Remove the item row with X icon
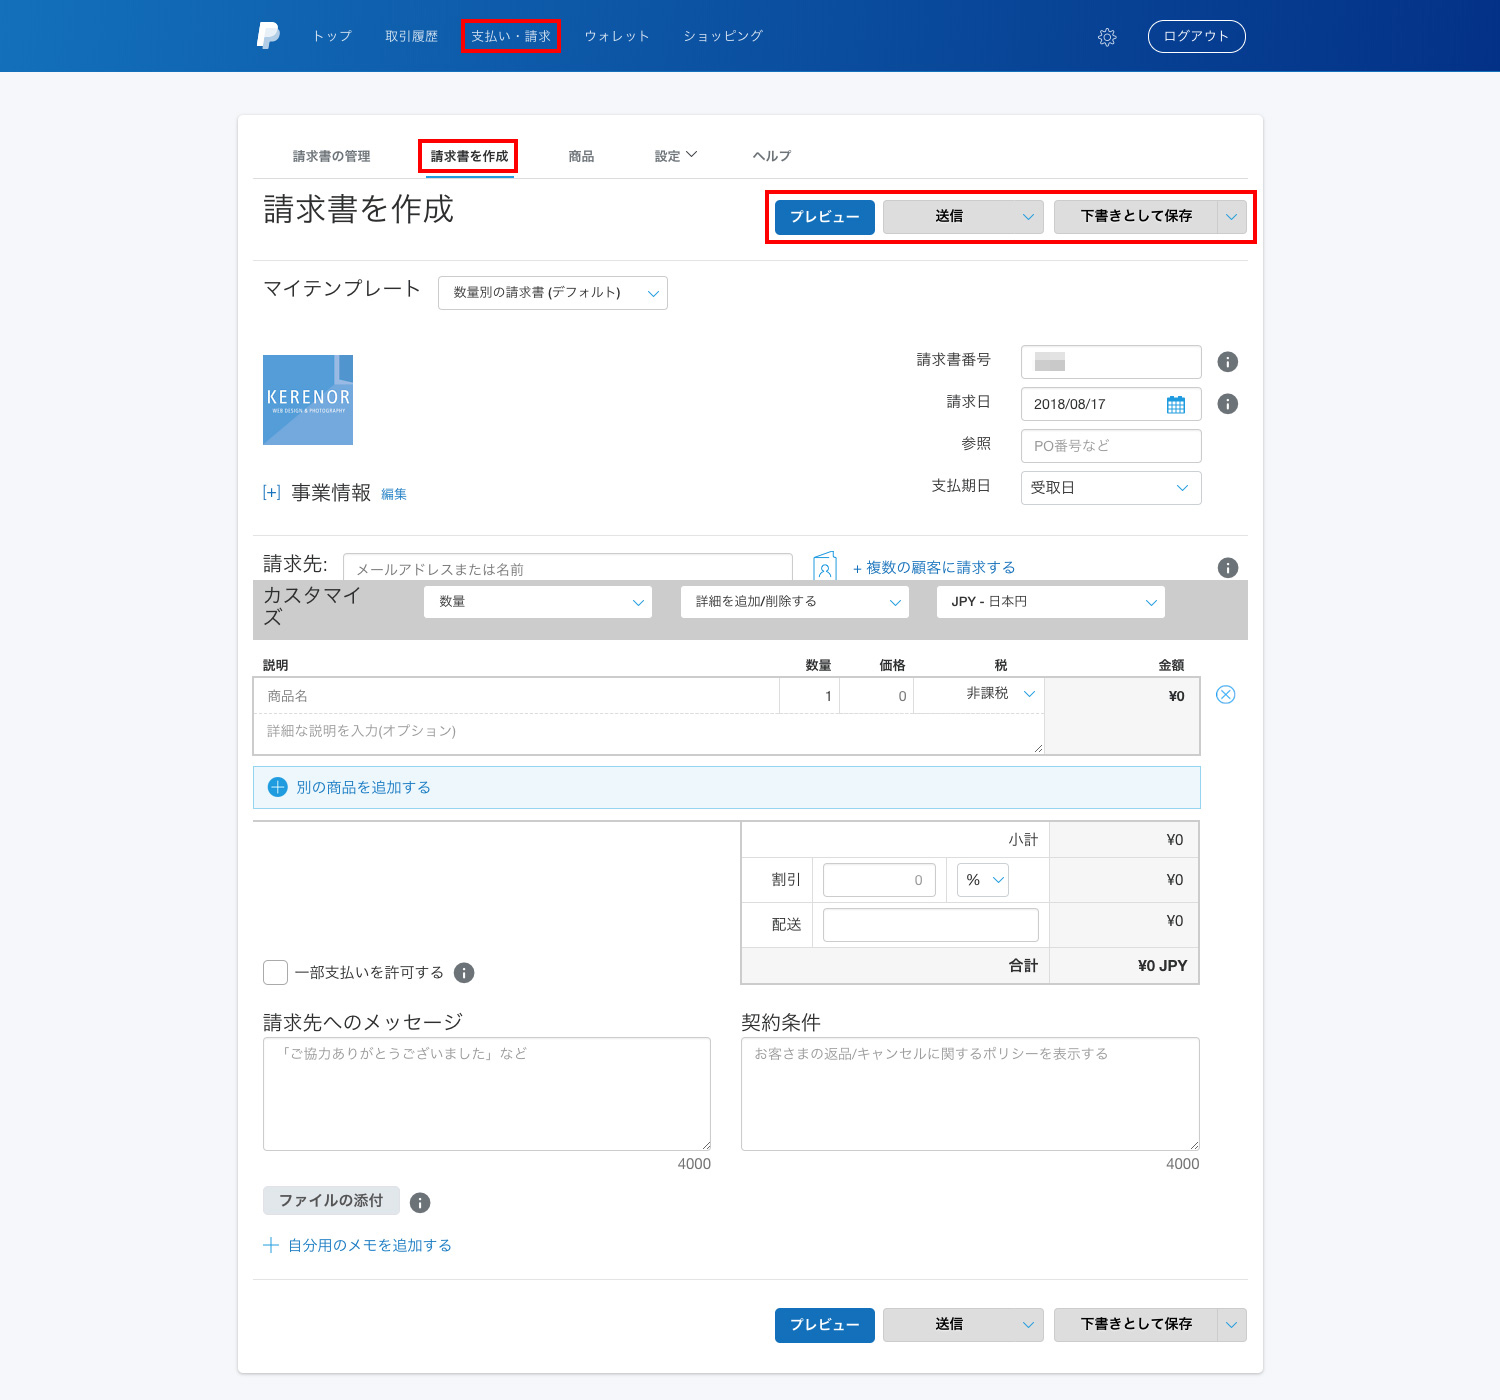1500x1400 pixels. [1225, 695]
